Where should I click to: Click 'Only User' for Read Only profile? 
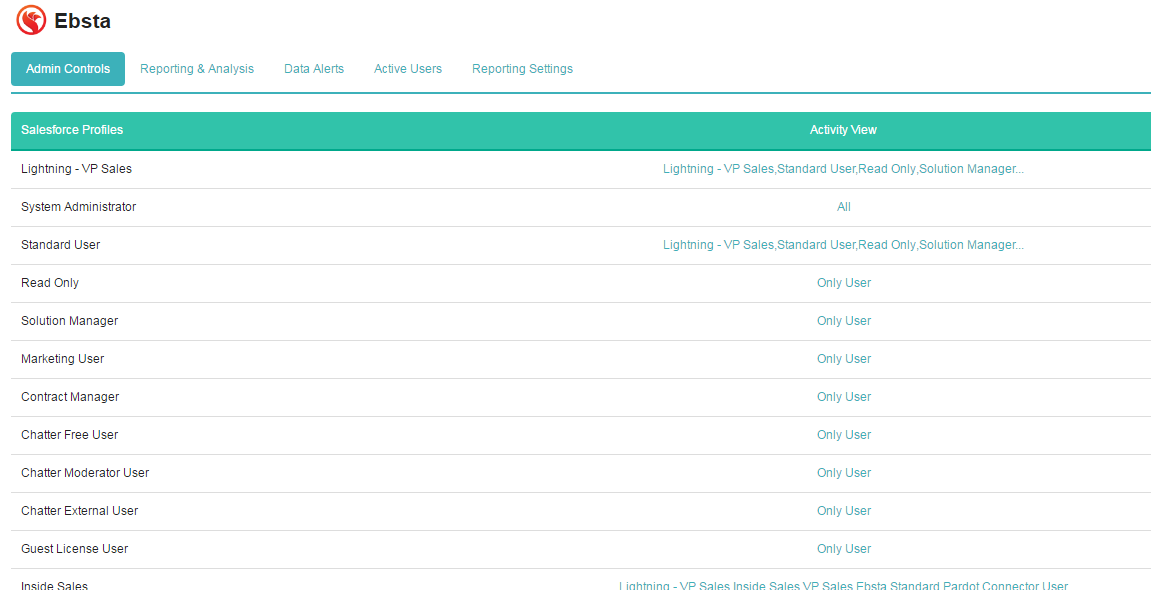tap(844, 283)
